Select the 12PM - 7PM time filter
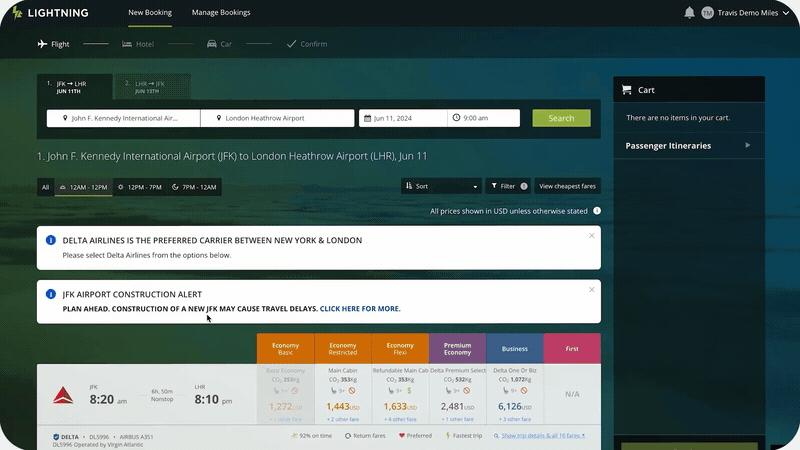The height and width of the screenshot is (450, 800). click(x=139, y=187)
